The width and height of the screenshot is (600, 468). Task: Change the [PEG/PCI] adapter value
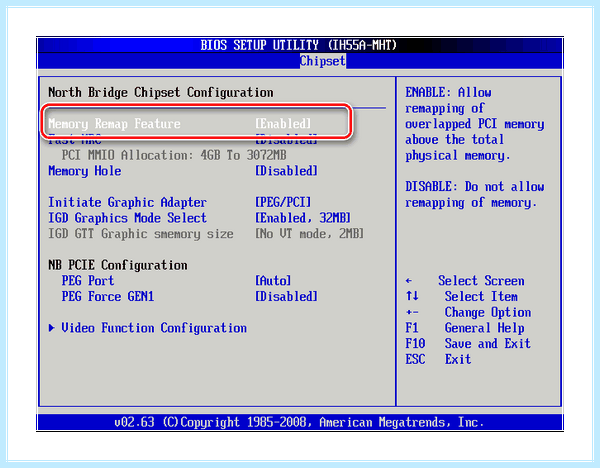coord(283,202)
